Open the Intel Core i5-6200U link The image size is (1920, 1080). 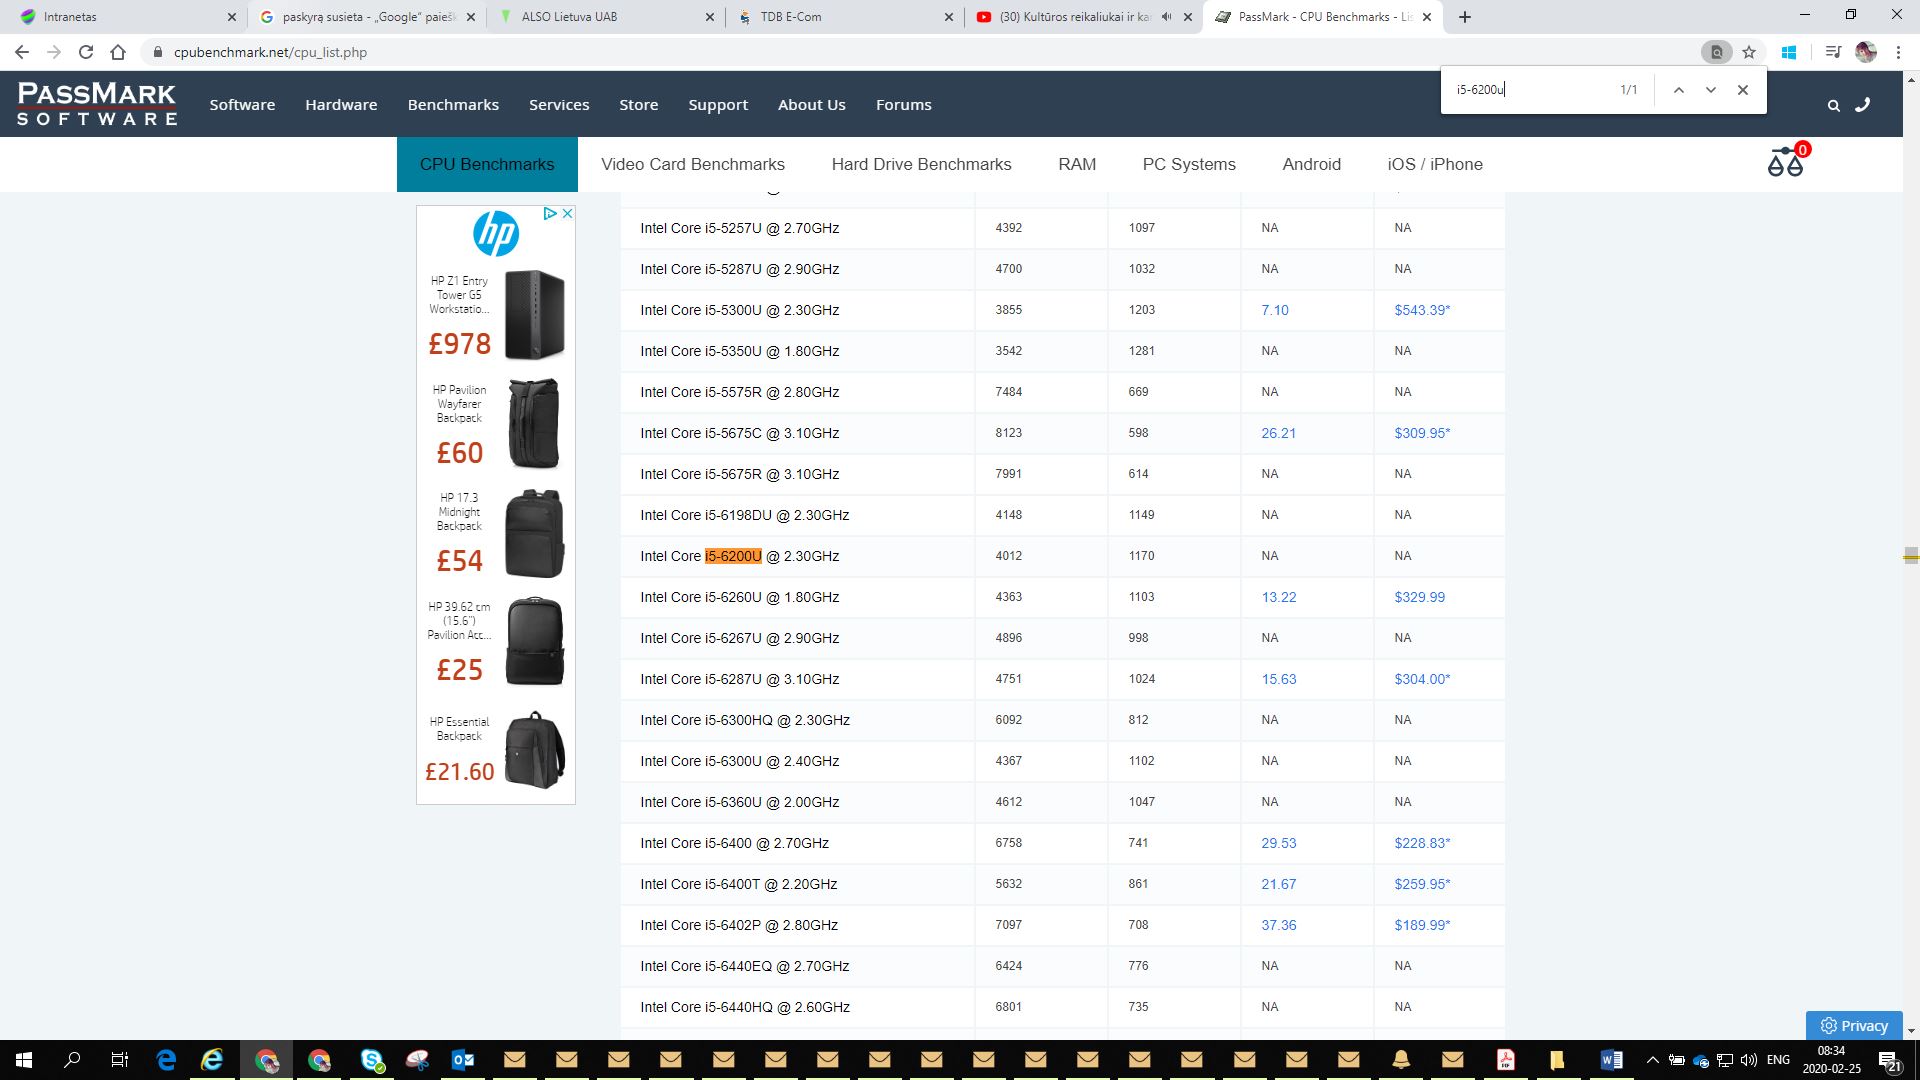coord(739,556)
